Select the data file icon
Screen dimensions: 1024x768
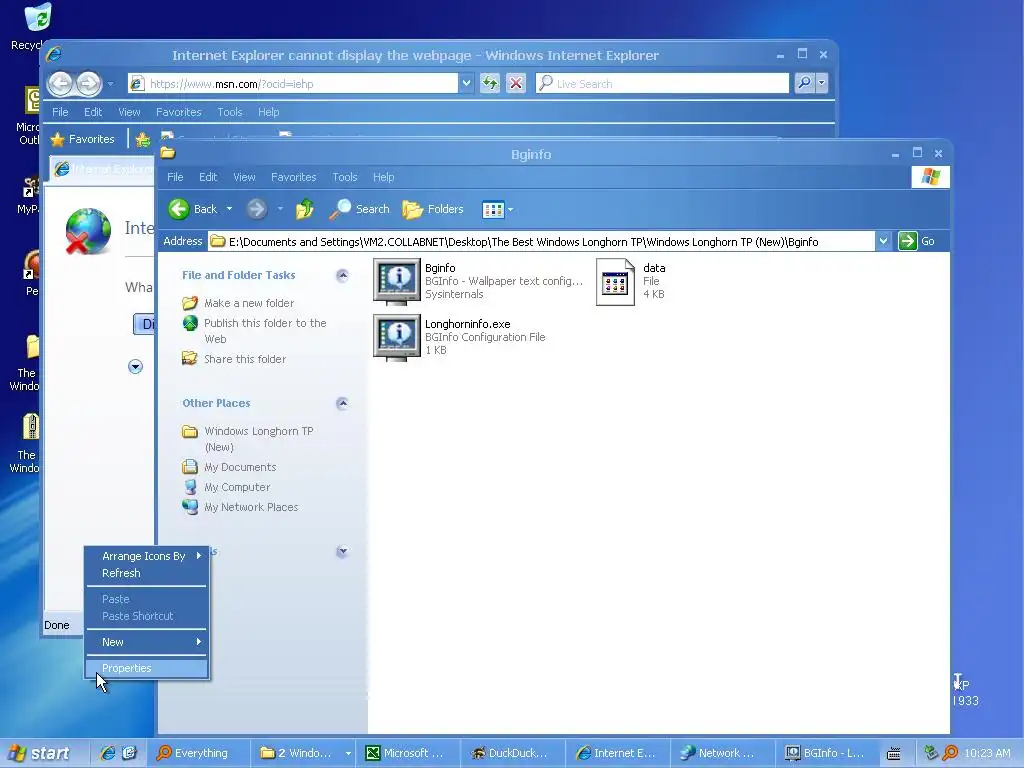point(615,281)
